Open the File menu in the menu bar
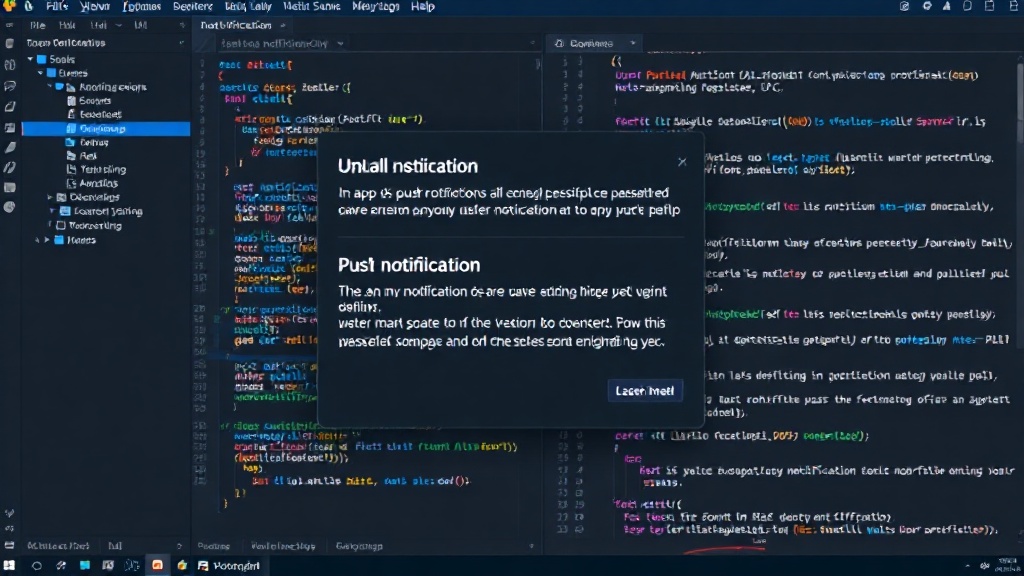This screenshot has height=576, width=1024. [x=57, y=7]
